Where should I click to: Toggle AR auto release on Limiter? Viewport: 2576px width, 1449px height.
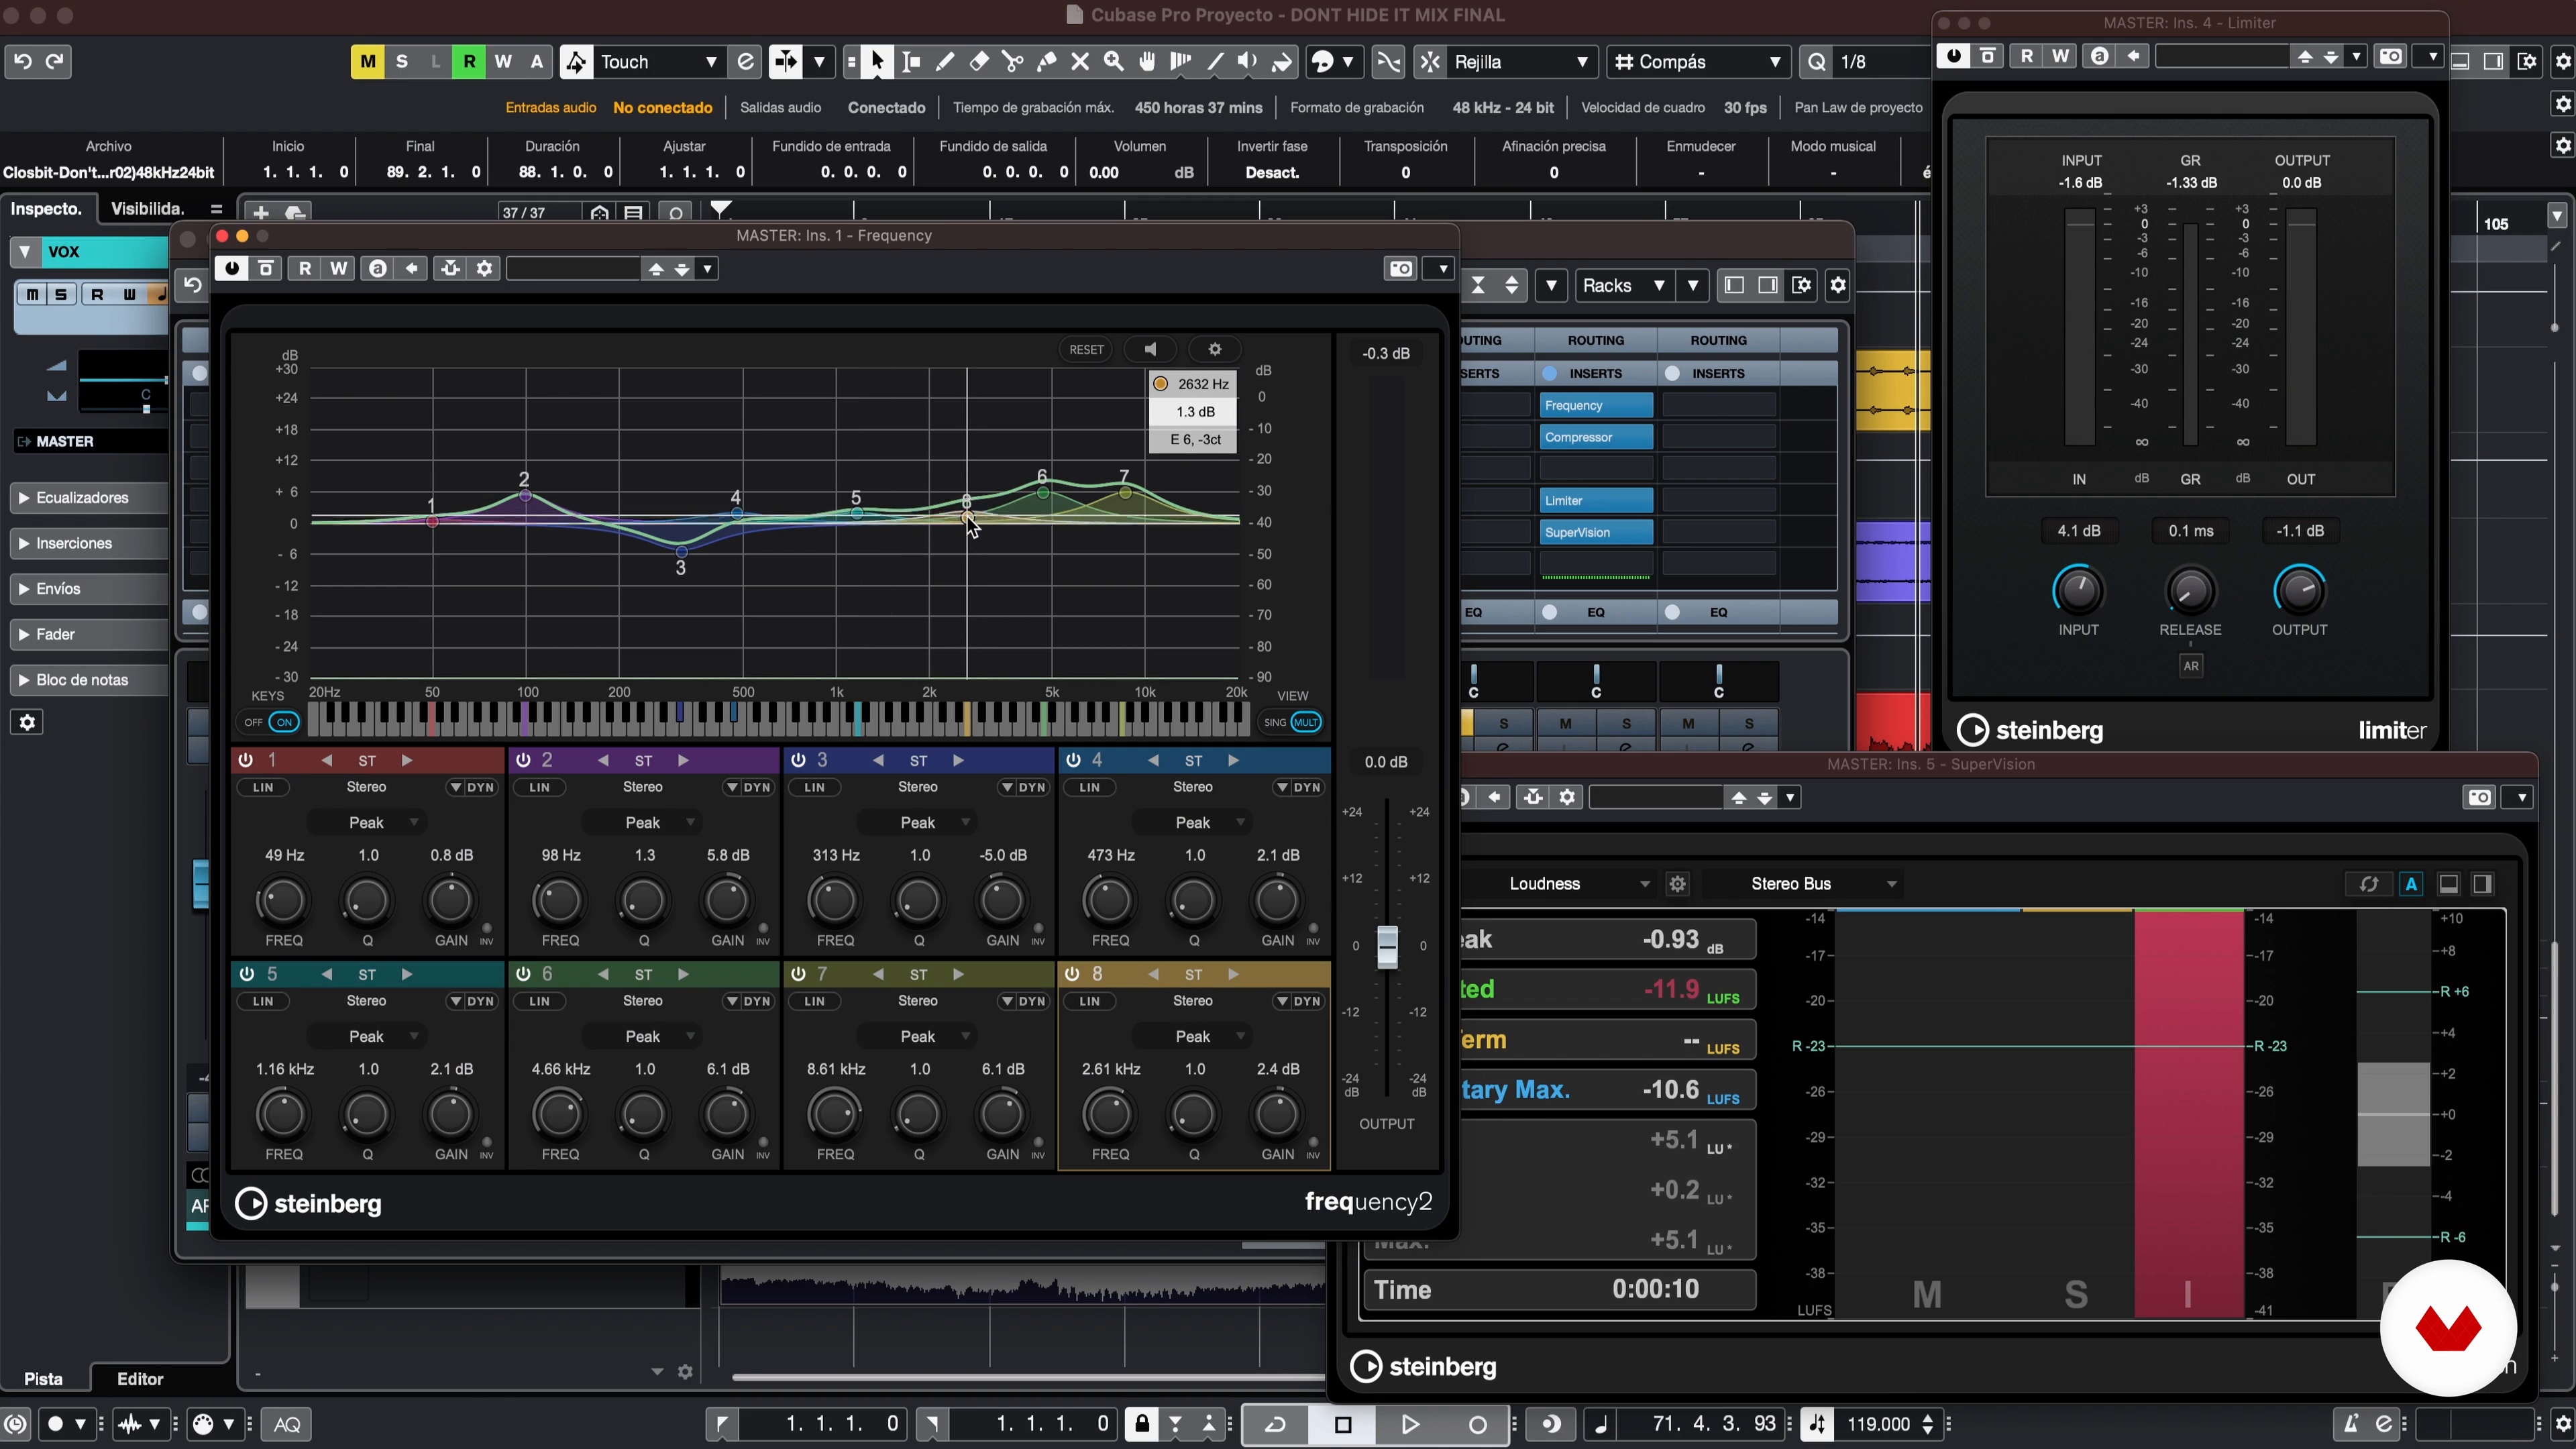[x=2190, y=666]
